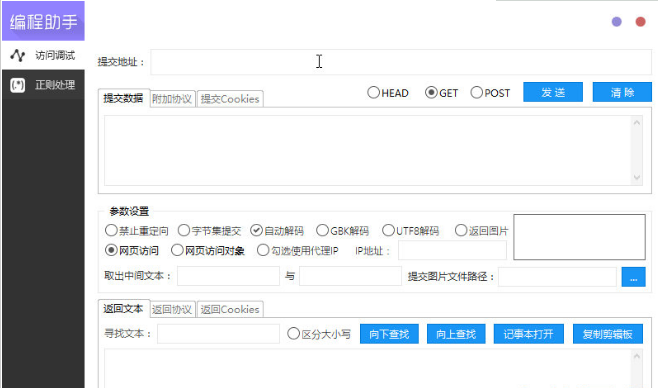The image size is (658, 388).
Task: Toggle the 自动解码 option
Action: (x=277, y=230)
